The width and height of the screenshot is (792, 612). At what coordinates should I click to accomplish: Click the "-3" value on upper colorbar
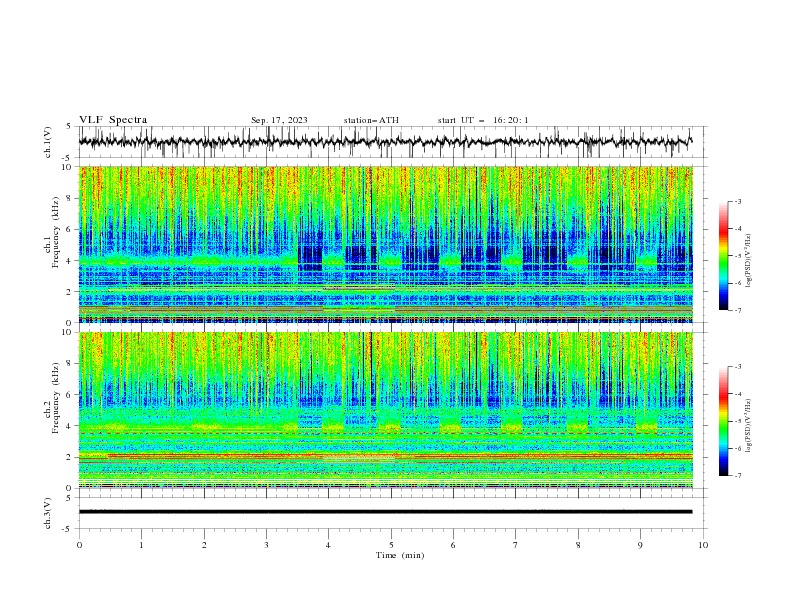click(x=738, y=201)
